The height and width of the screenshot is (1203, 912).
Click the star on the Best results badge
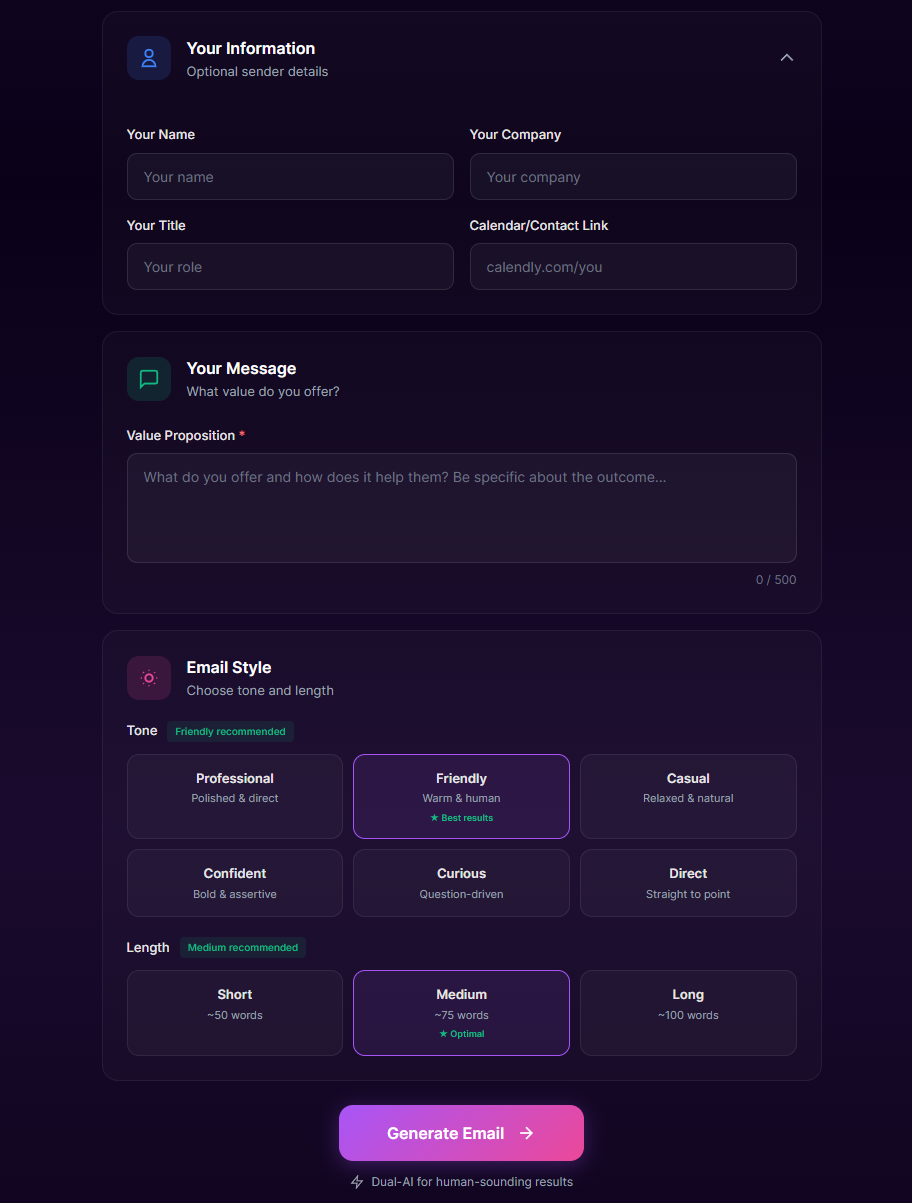[x=433, y=817]
